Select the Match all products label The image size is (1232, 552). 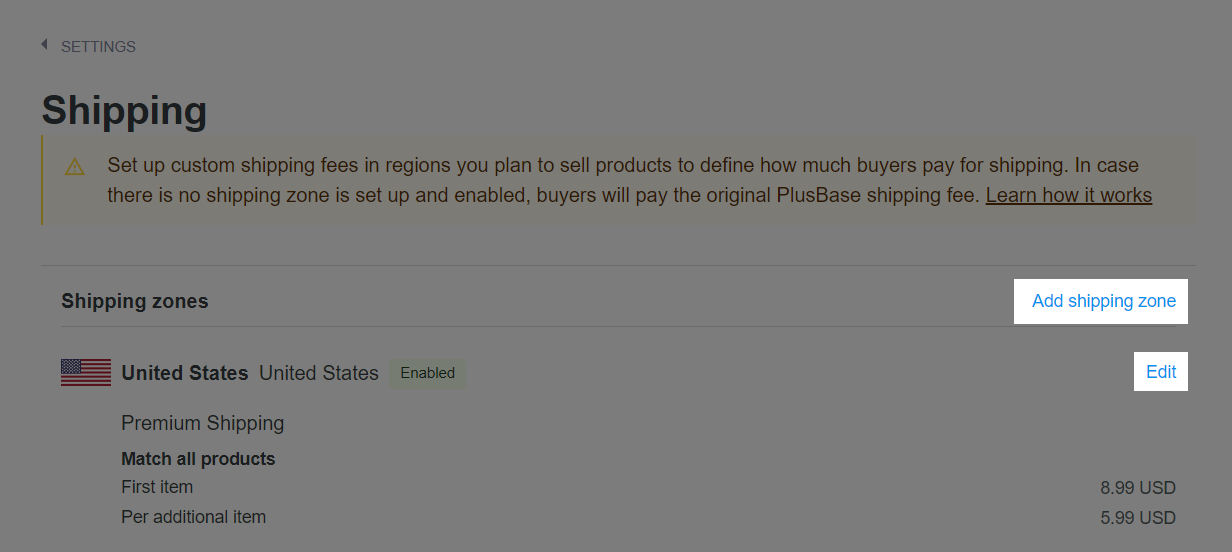coord(198,459)
